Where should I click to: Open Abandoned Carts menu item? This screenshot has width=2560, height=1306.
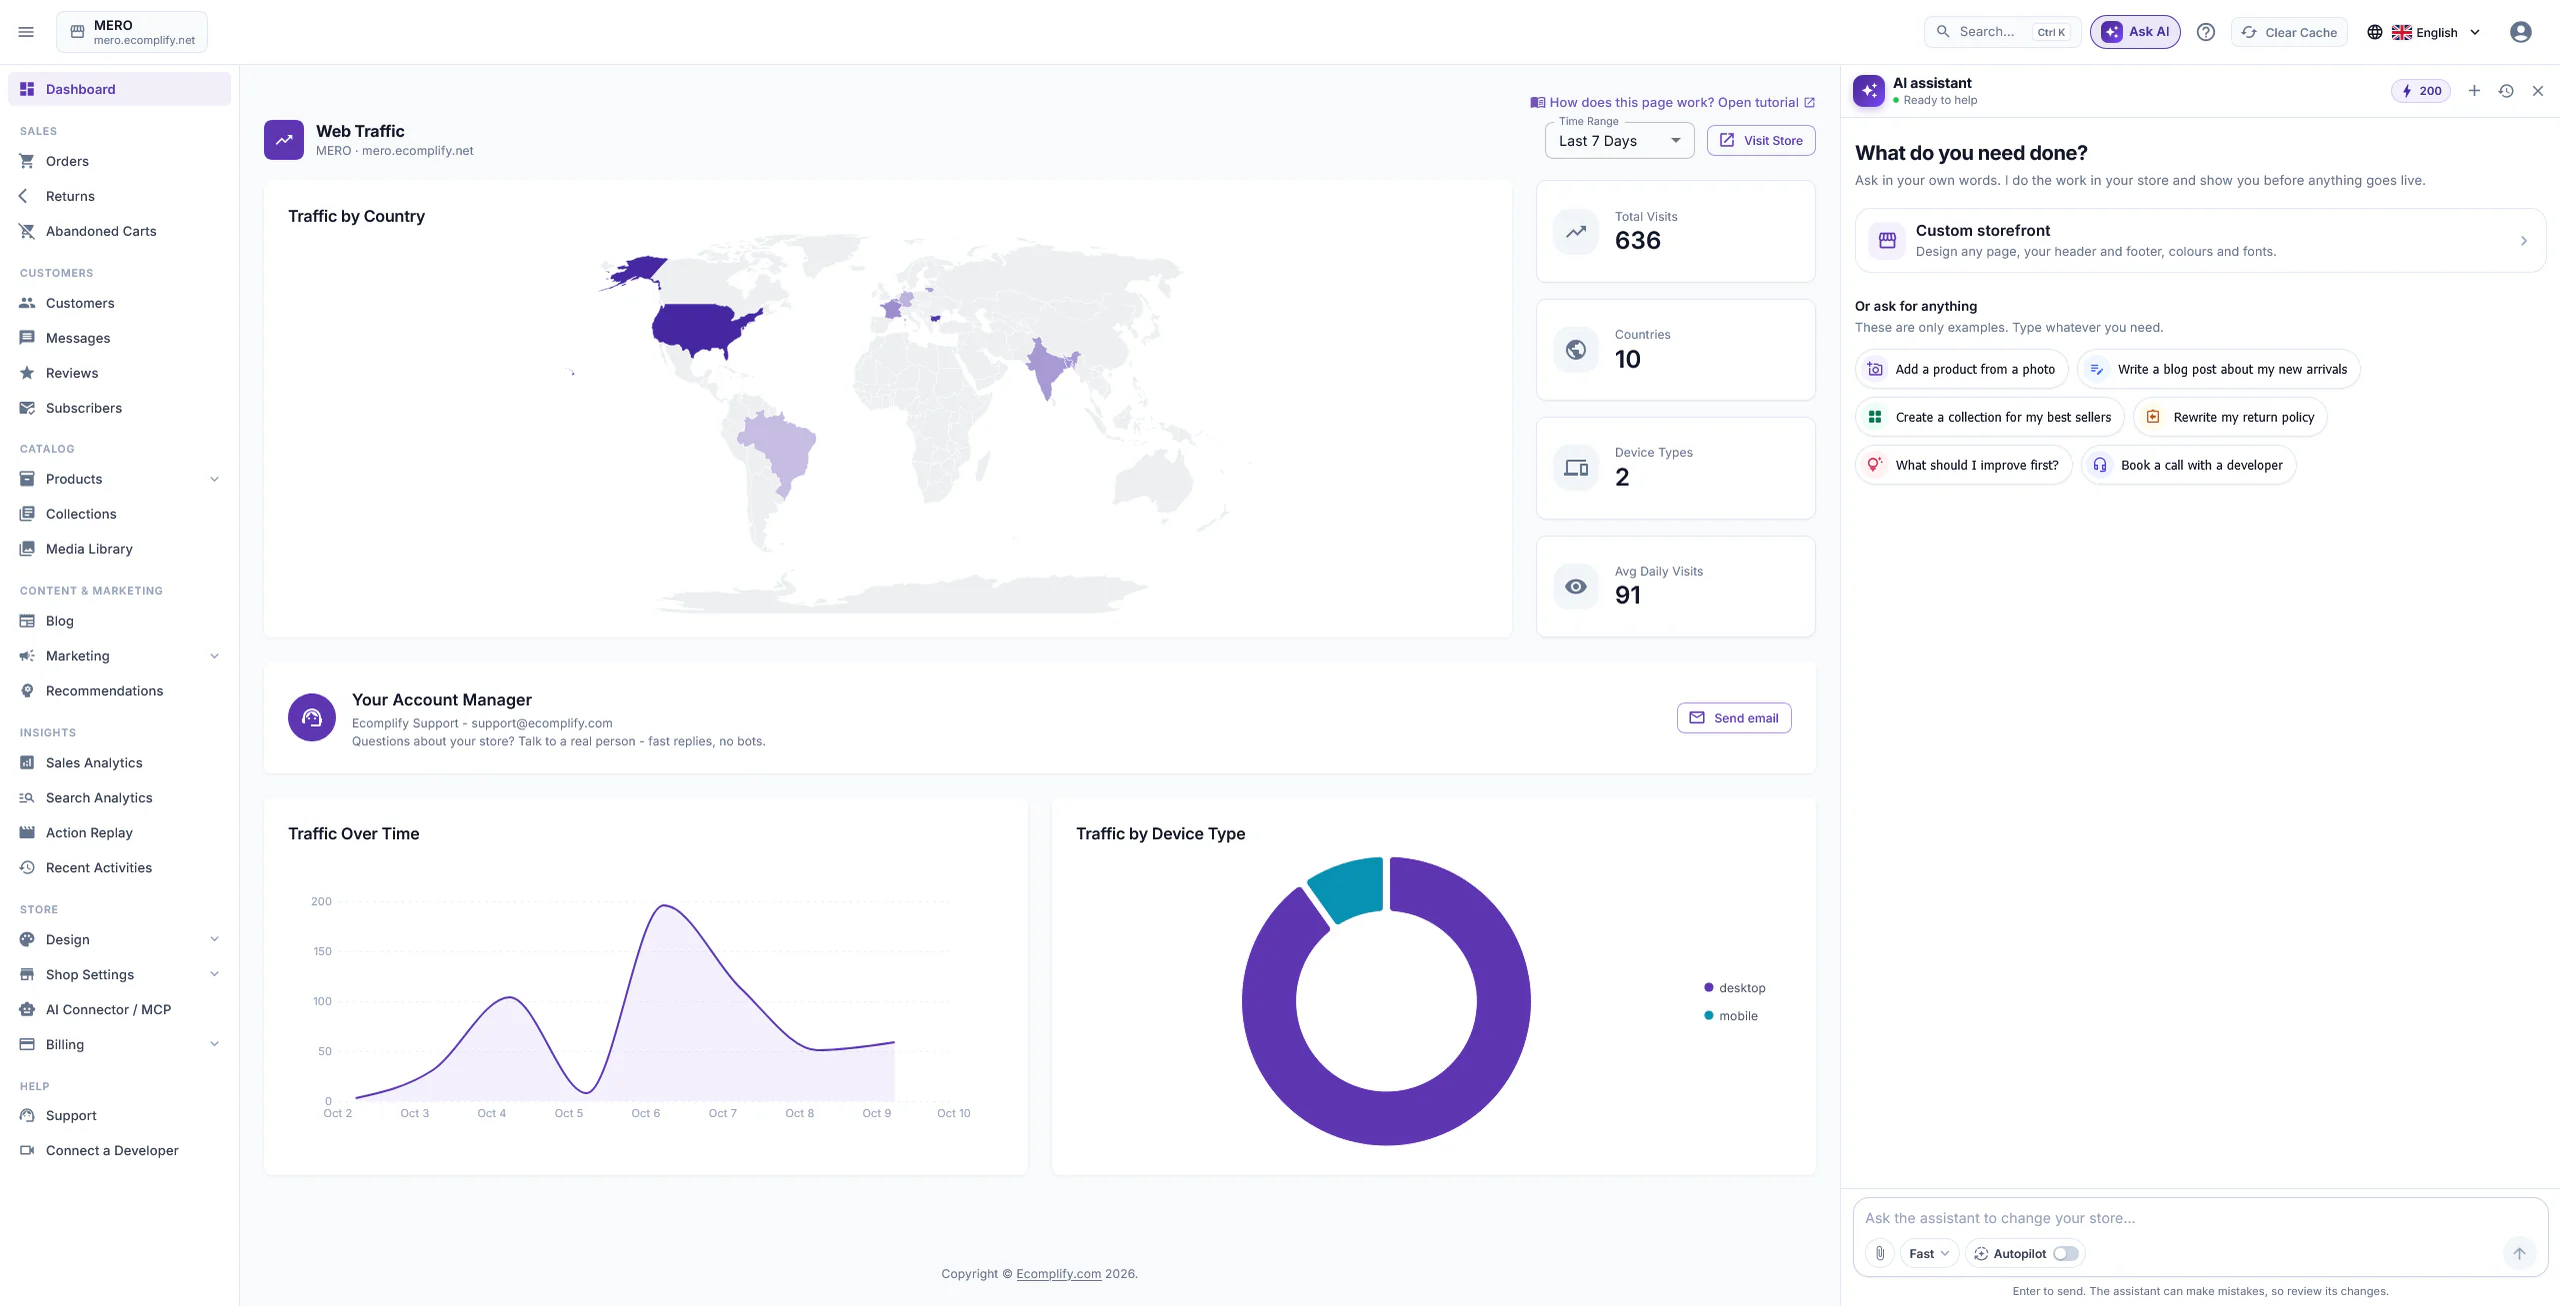pos(119,231)
